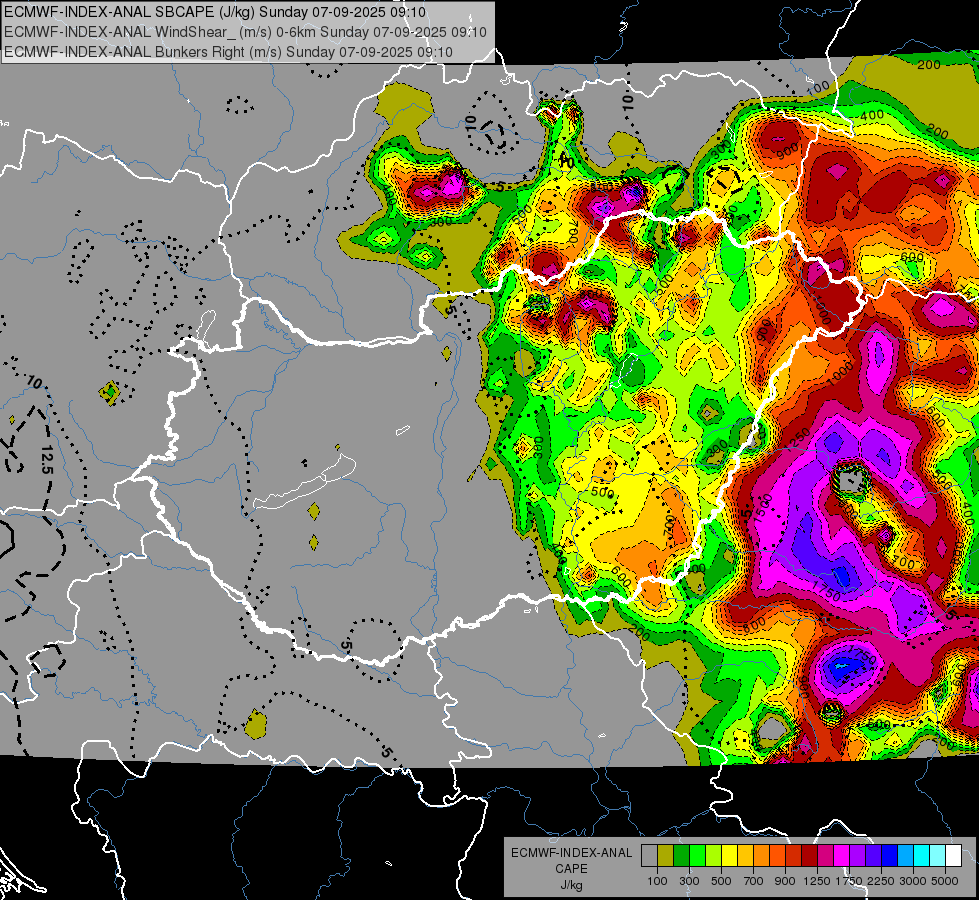Pick the cyan legend swatch
The width and height of the screenshot is (979, 900).
922,856
